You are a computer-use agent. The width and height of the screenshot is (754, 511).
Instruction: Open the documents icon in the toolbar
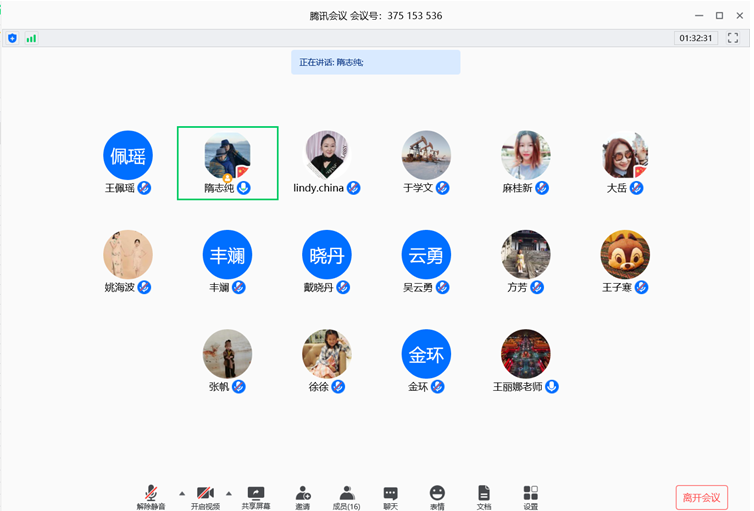484,495
